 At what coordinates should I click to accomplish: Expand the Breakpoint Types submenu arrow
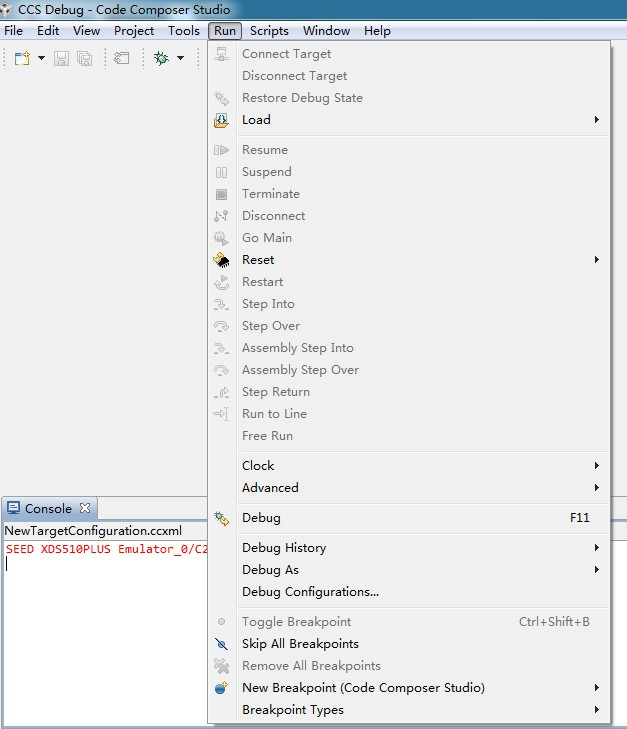pyautogui.click(x=597, y=709)
